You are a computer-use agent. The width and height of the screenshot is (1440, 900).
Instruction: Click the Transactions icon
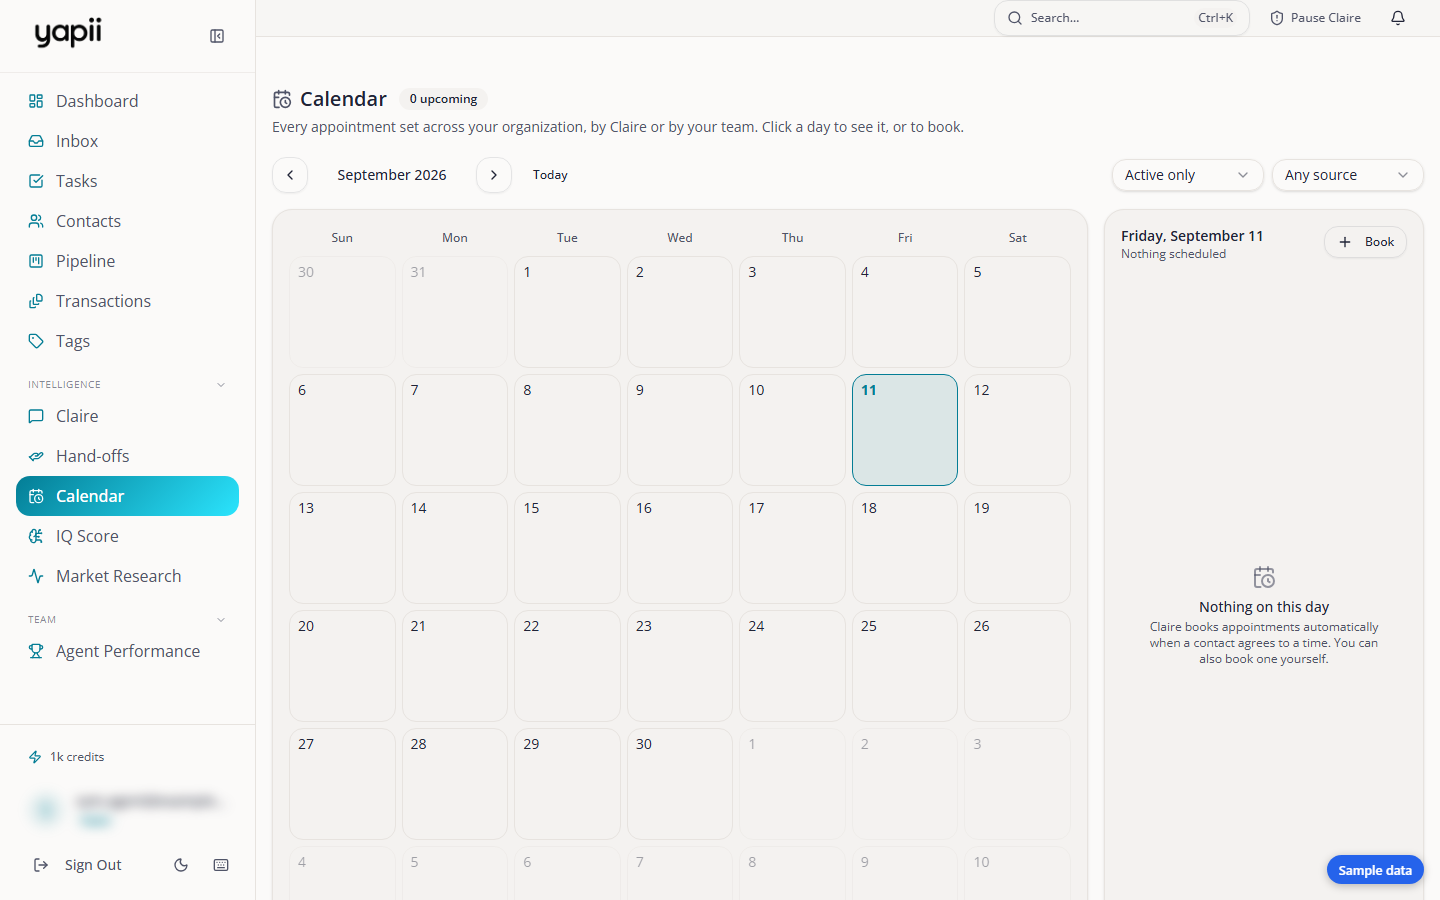tap(36, 301)
